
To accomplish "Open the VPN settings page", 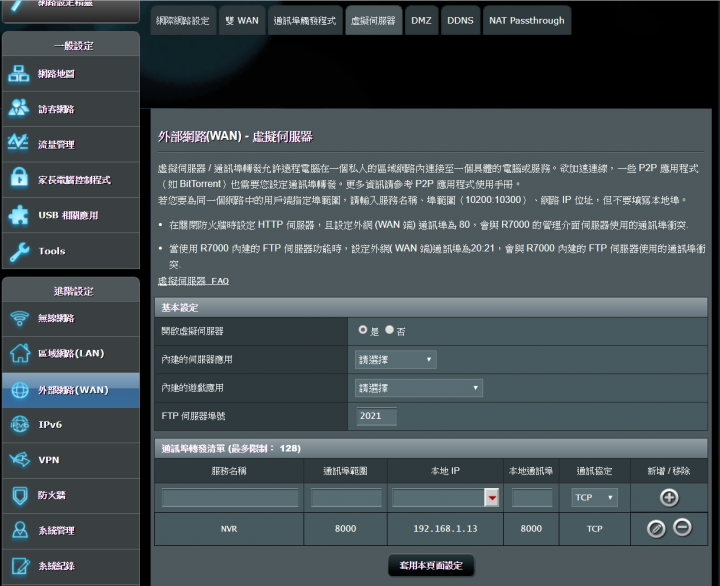I will [x=70, y=460].
